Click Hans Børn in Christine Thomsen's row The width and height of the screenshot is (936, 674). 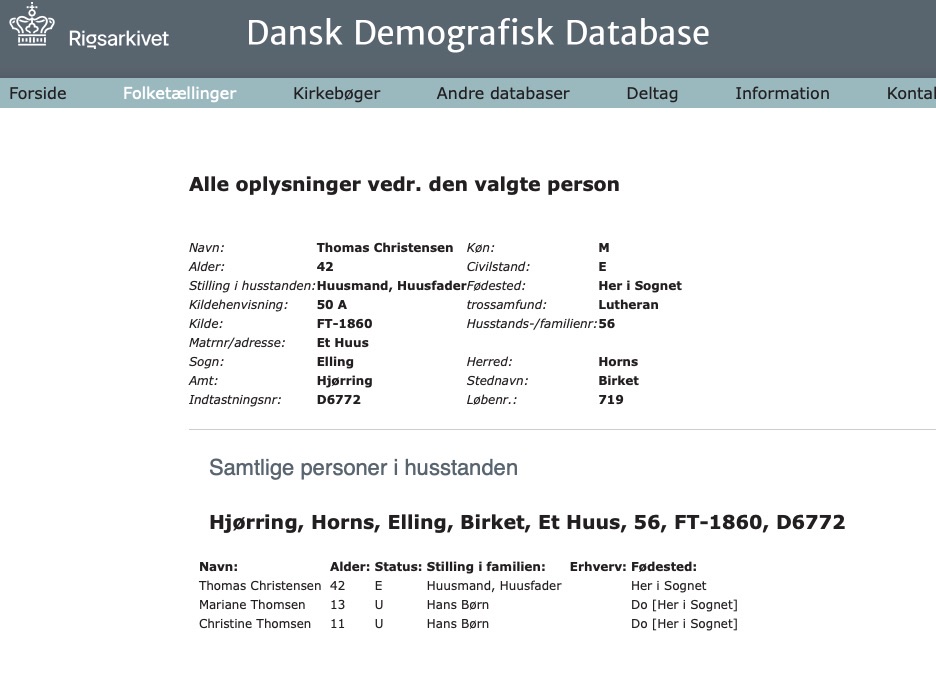click(457, 624)
